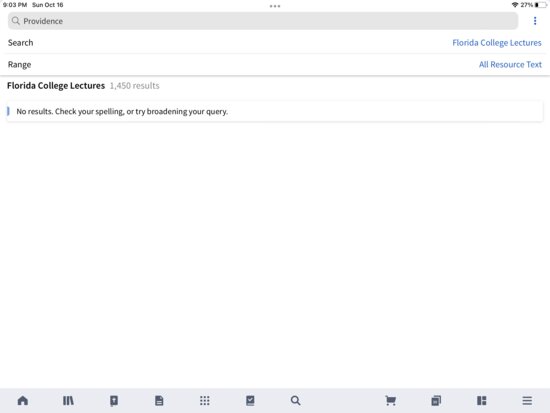The image size is (550, 413).
Task: Select the Range row label
Action: [19, 65]
